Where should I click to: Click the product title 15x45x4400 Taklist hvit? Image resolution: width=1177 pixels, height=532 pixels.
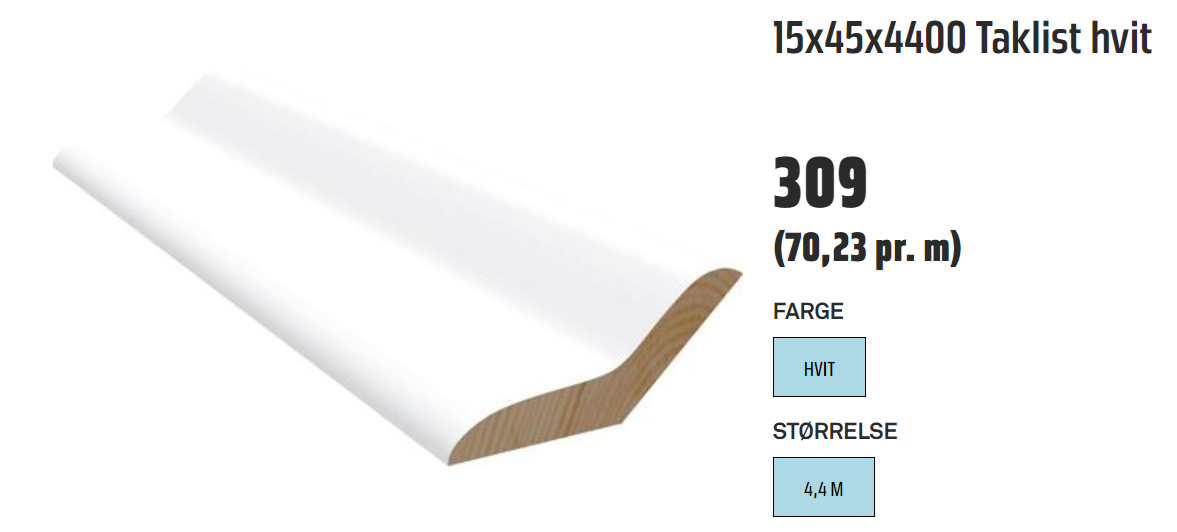[962, 38]
